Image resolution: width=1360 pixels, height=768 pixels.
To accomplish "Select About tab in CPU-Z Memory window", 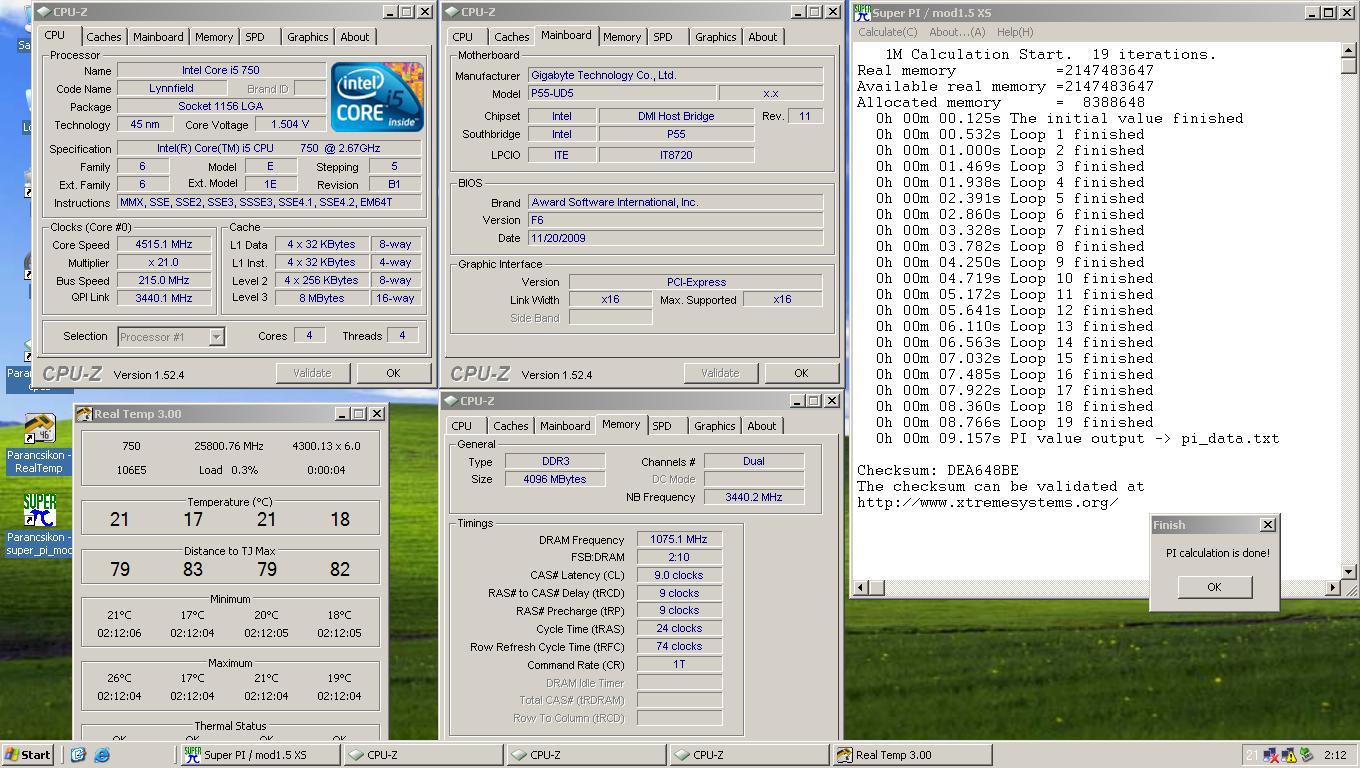I will tap(762, 426).
